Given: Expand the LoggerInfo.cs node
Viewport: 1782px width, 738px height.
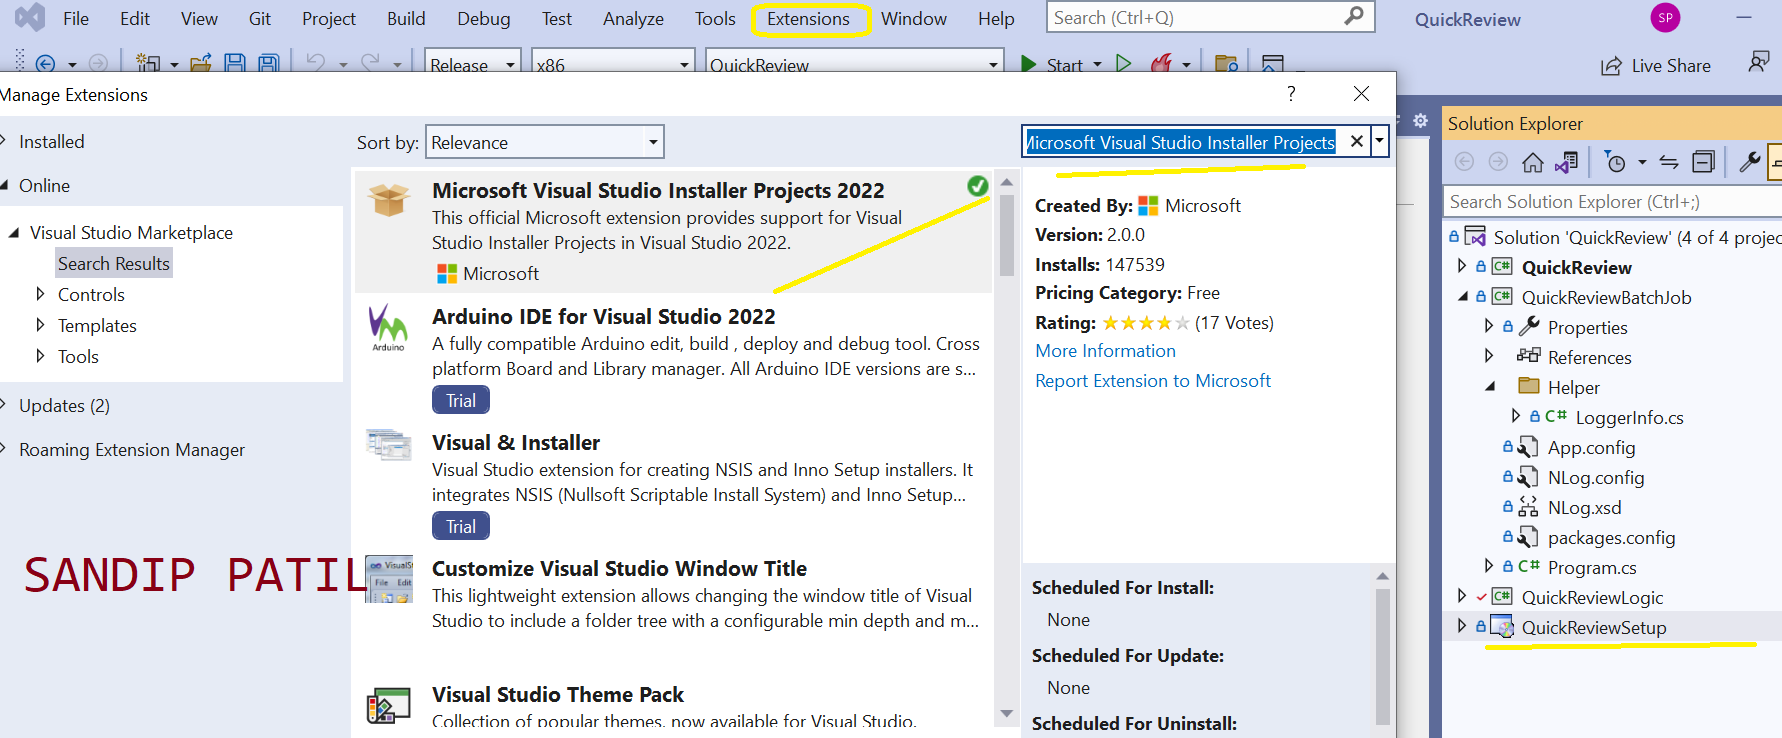Looking at the screenshot, I should [1516, 416].
